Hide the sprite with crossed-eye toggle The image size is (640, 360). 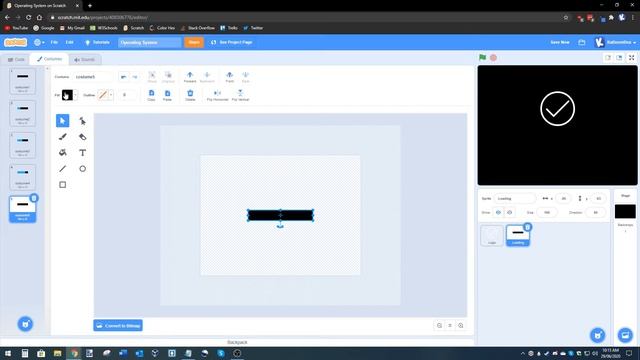pos(509,212)
